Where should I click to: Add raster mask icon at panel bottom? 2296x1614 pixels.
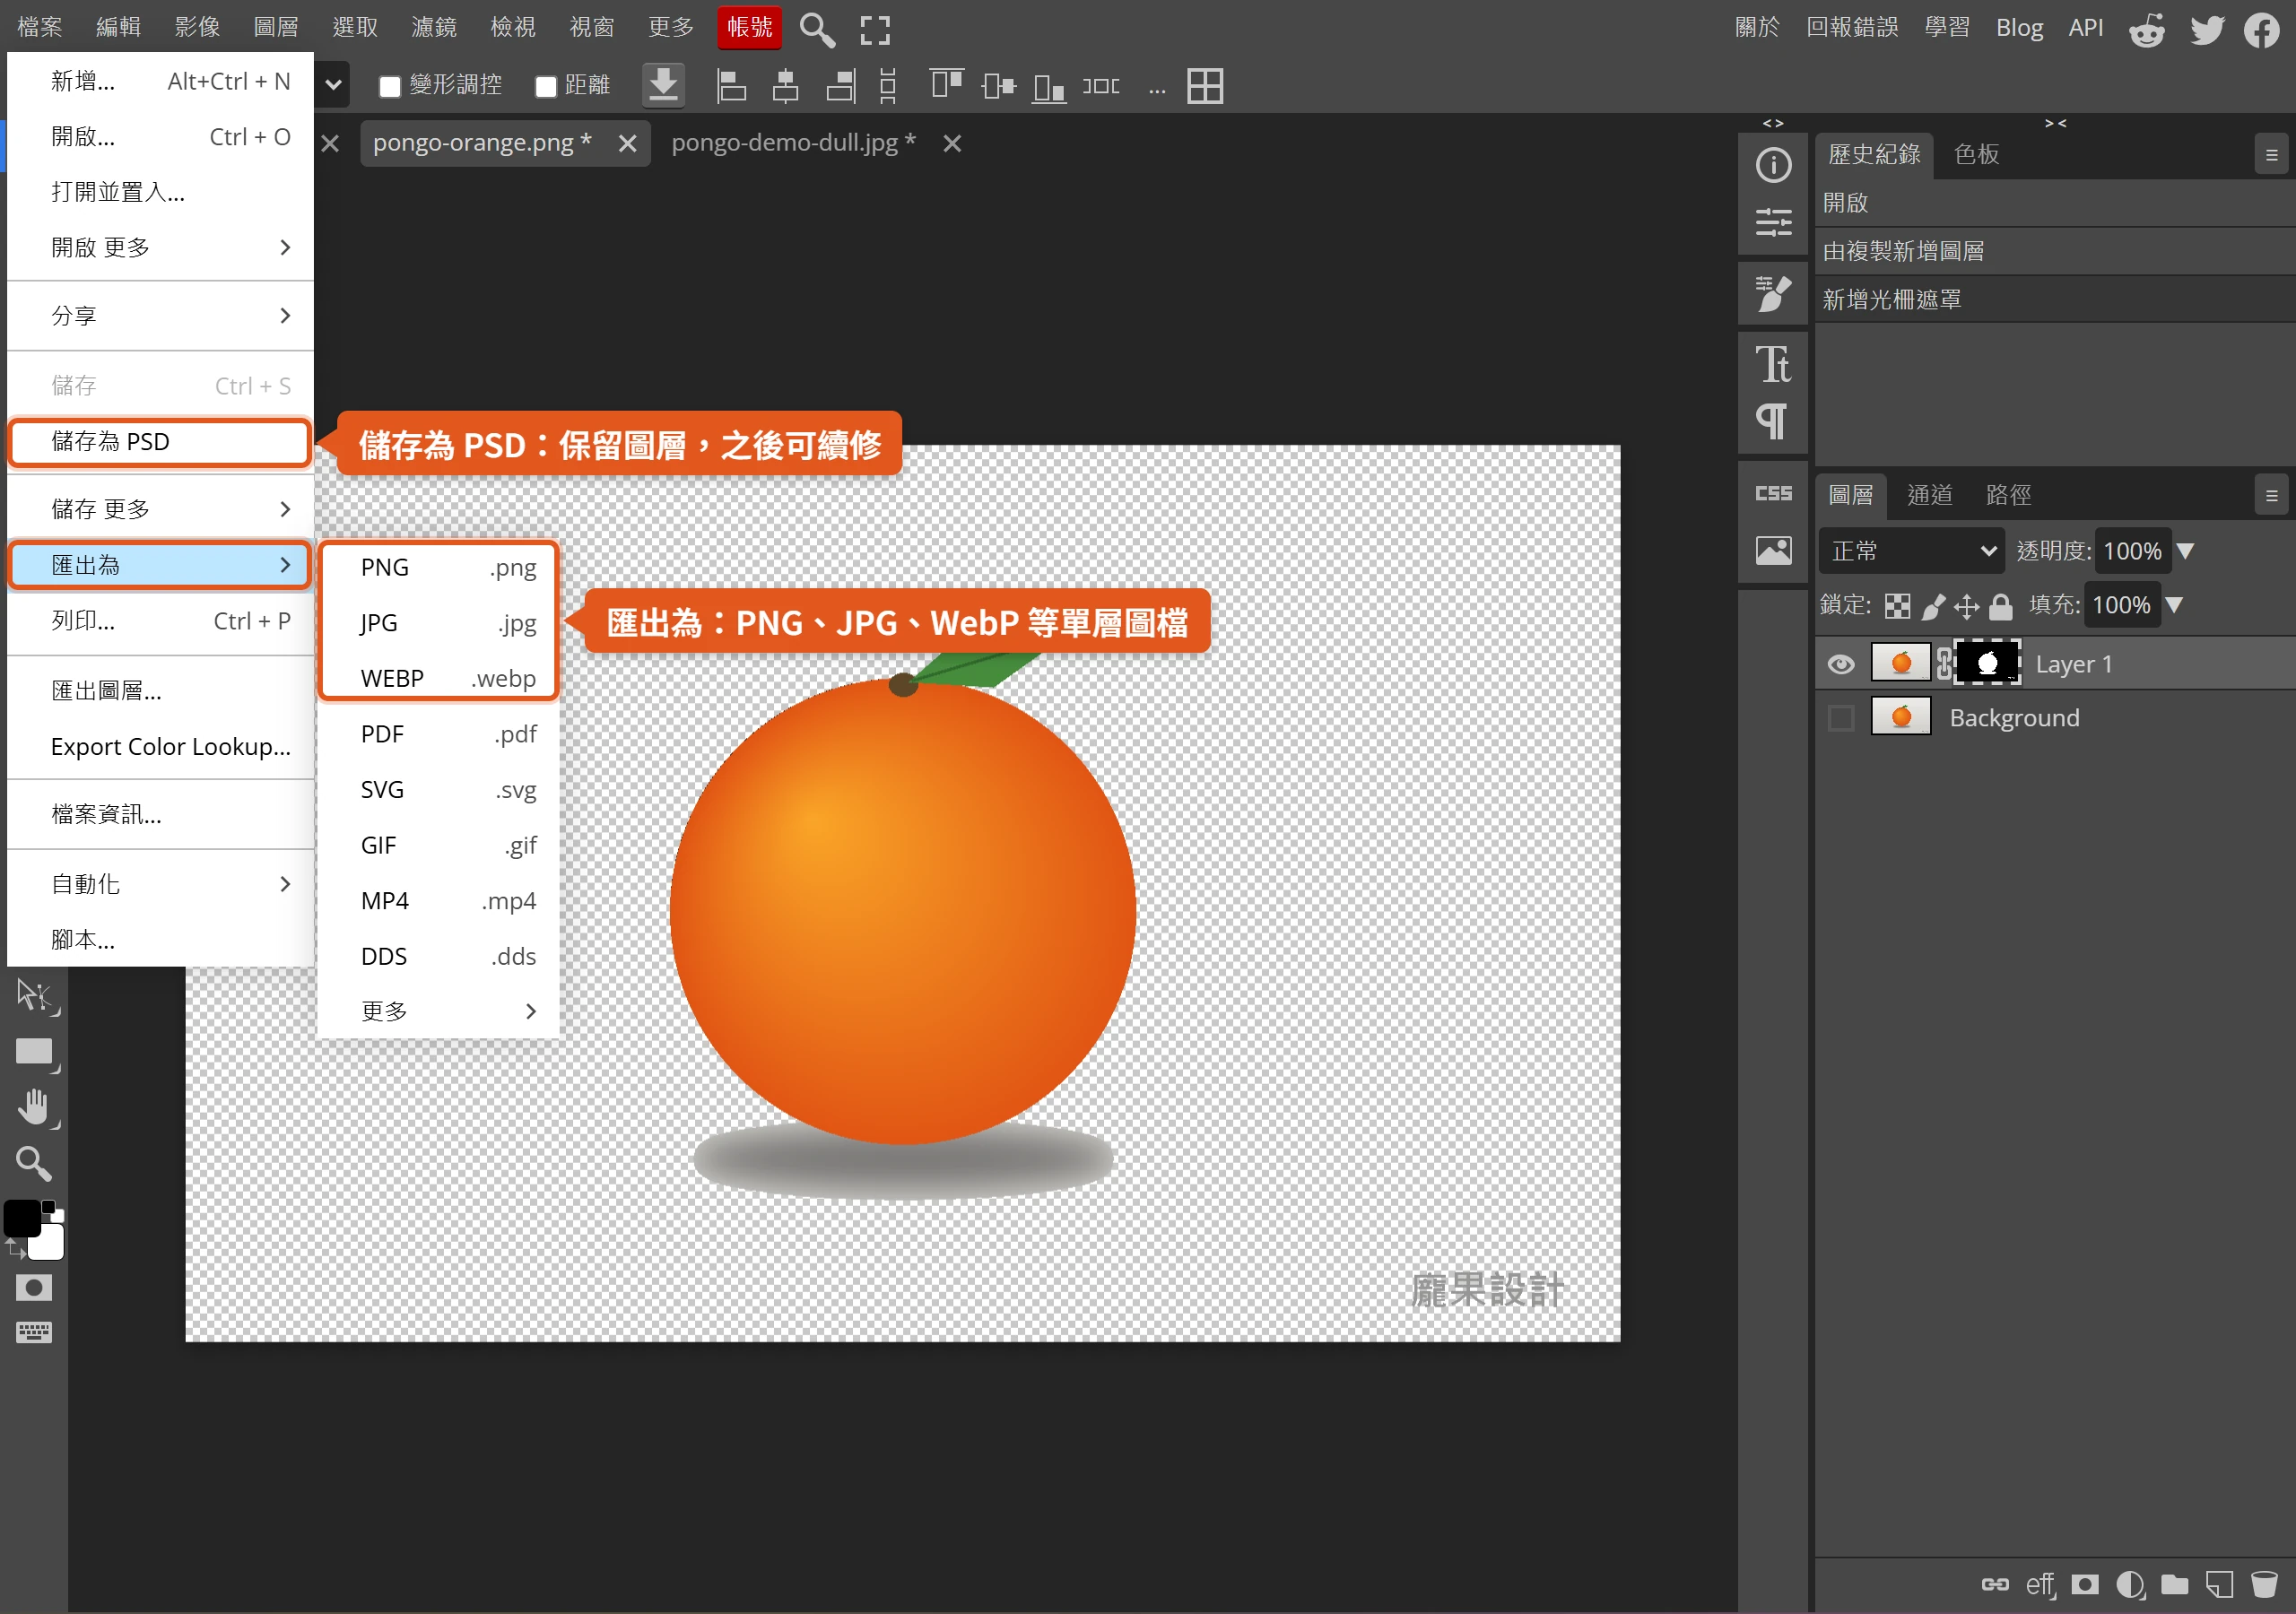coord(2085,1585)
